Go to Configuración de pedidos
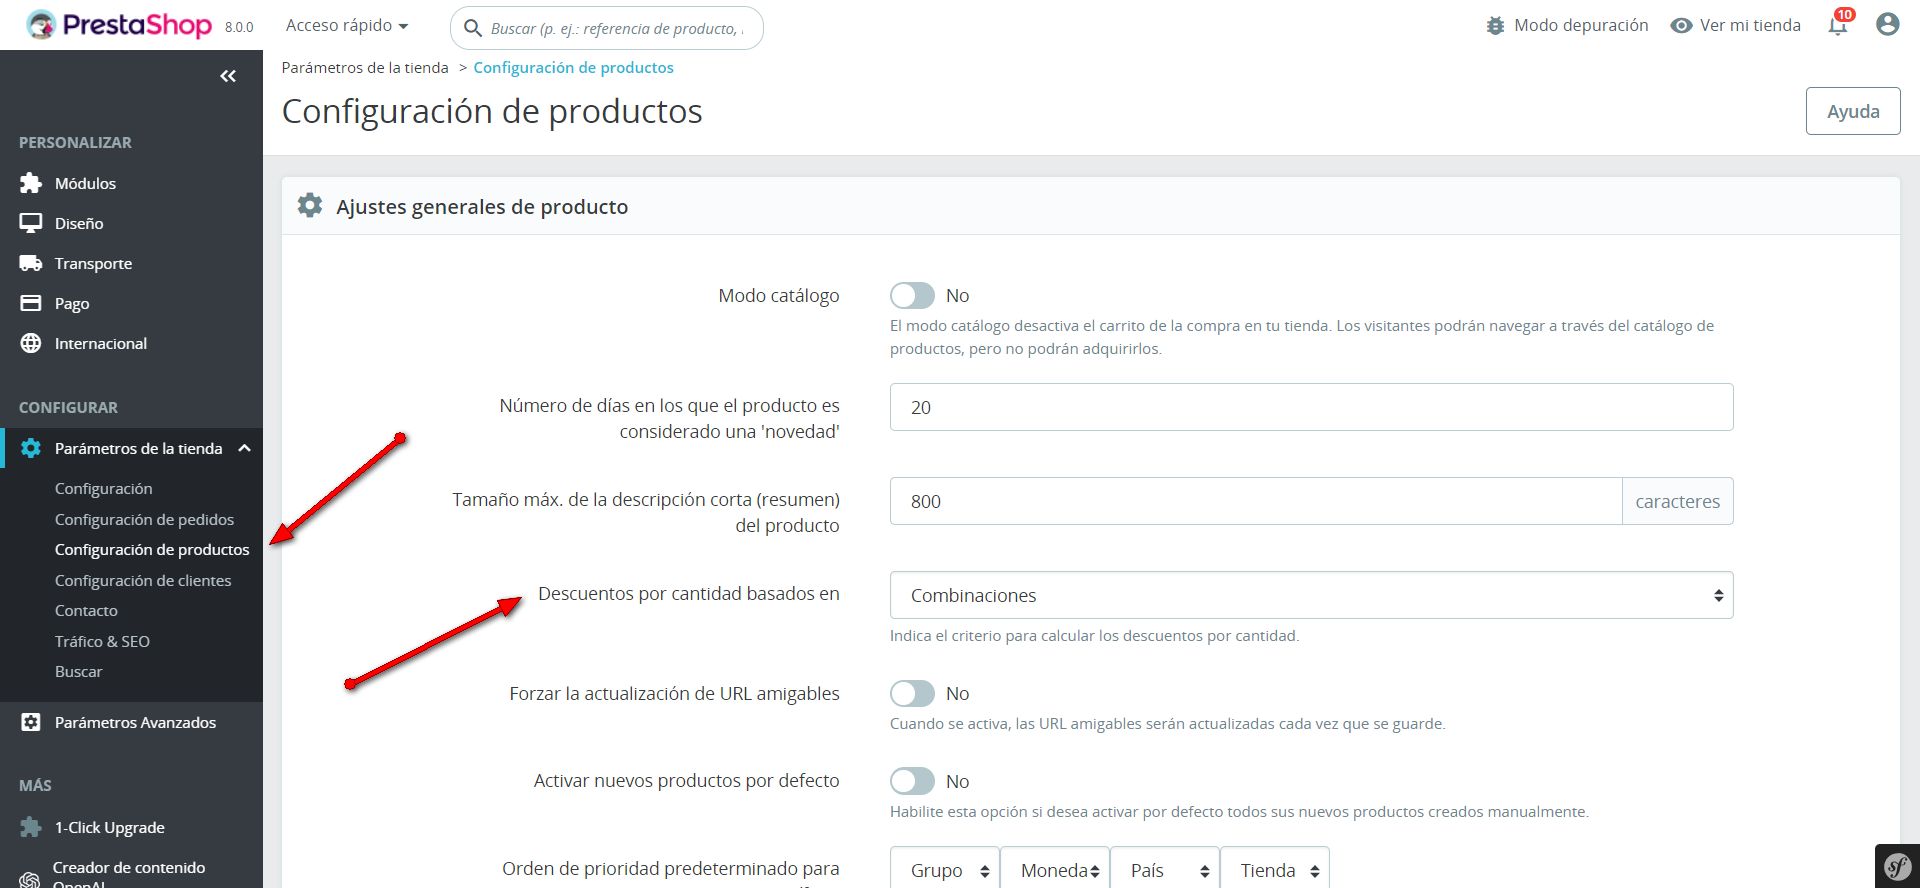 pos(144,519)
